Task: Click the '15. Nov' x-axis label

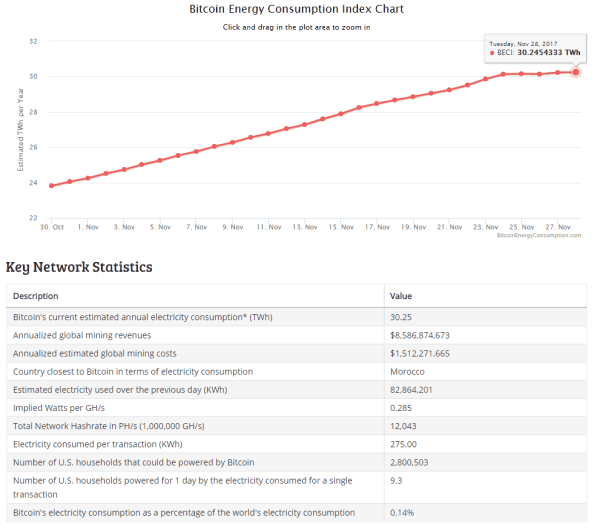Action: coord(341,227)
